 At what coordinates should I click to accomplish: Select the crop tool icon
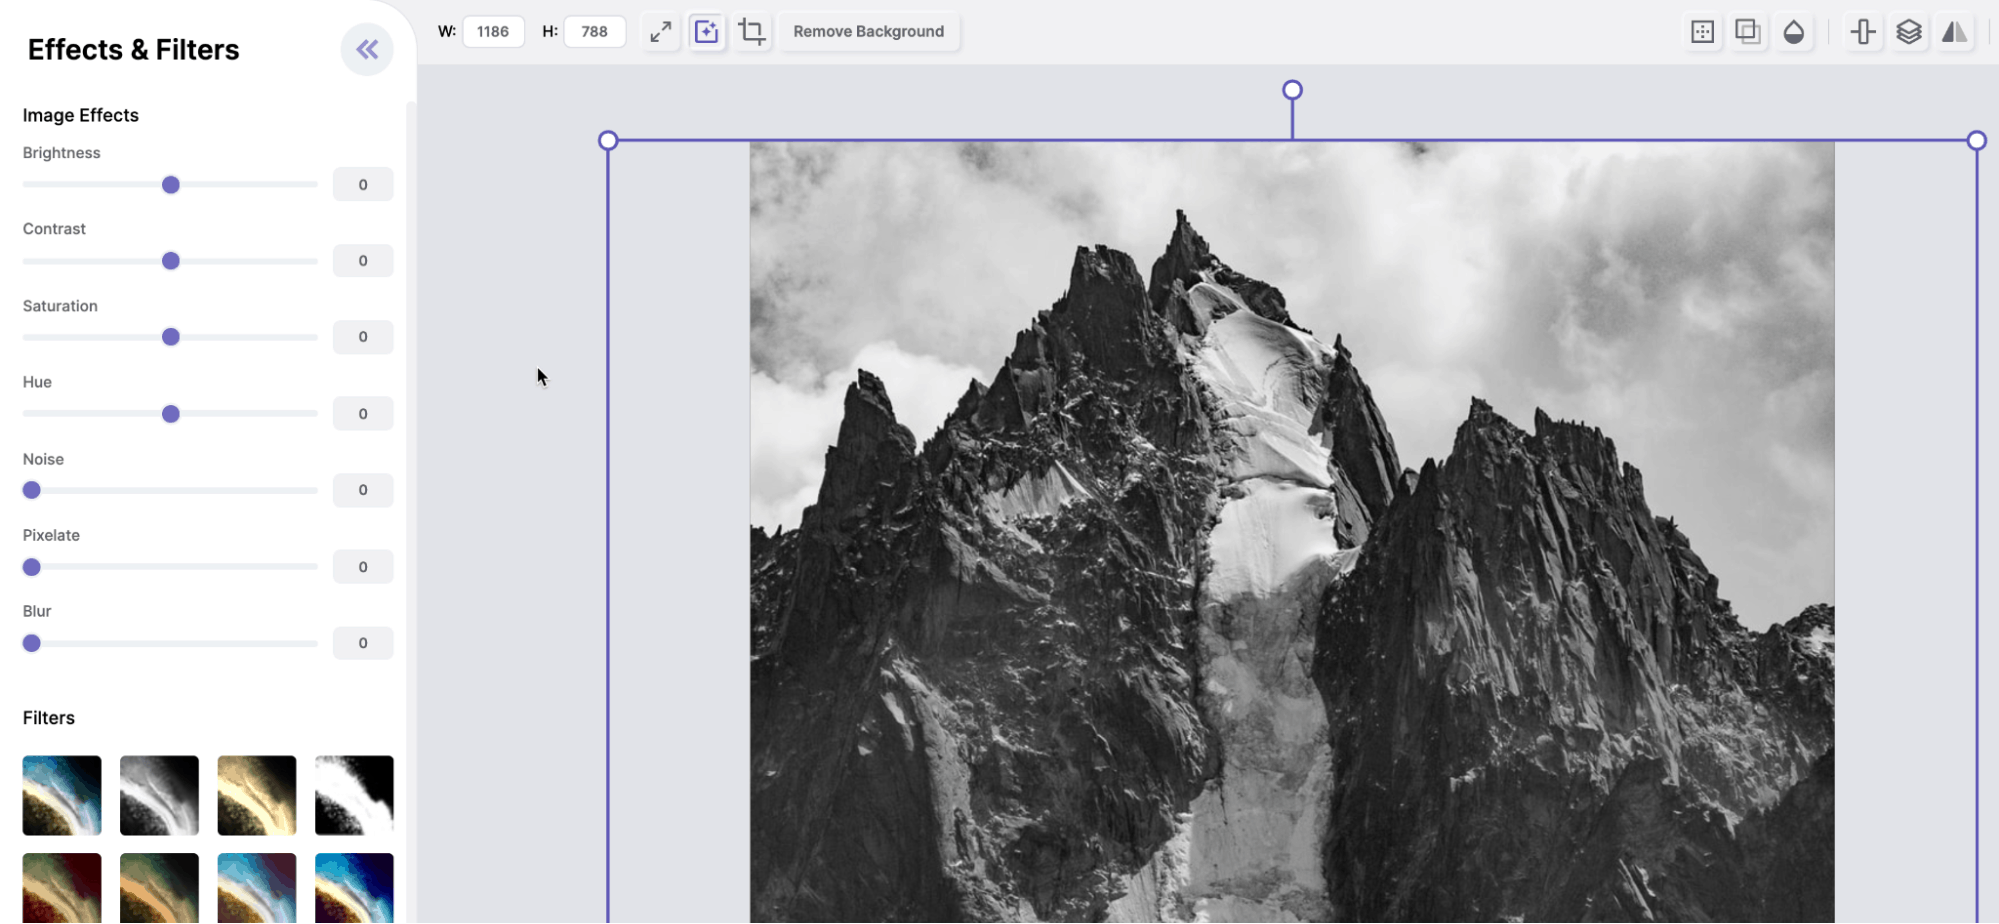(x=752, y=32)
